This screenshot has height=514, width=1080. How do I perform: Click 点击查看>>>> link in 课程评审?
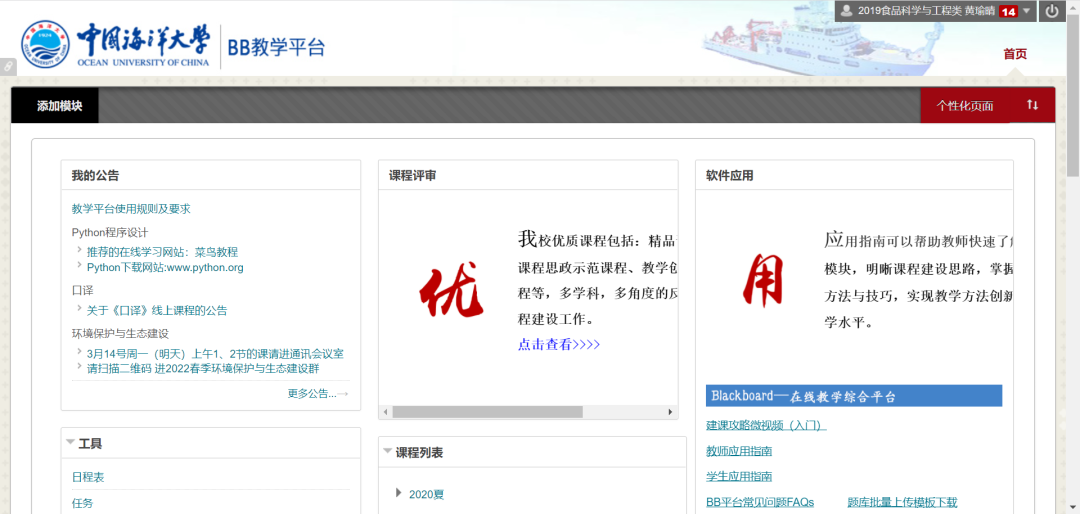(x=559, y=344)
